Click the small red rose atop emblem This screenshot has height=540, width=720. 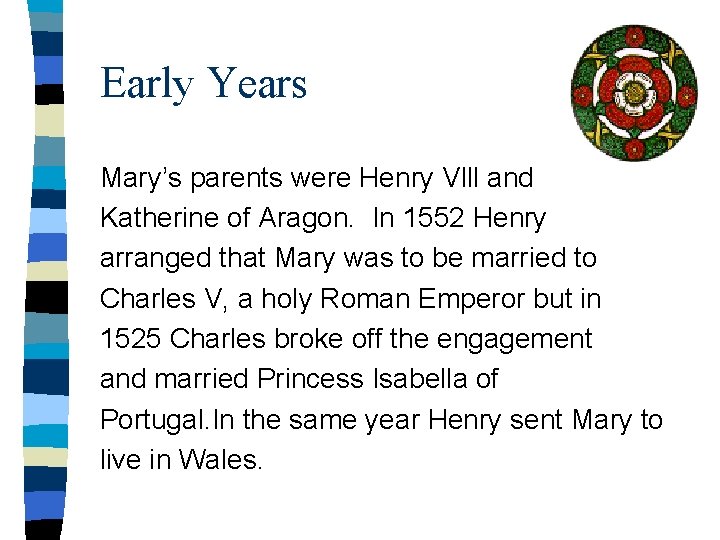(x=635, y=37)
